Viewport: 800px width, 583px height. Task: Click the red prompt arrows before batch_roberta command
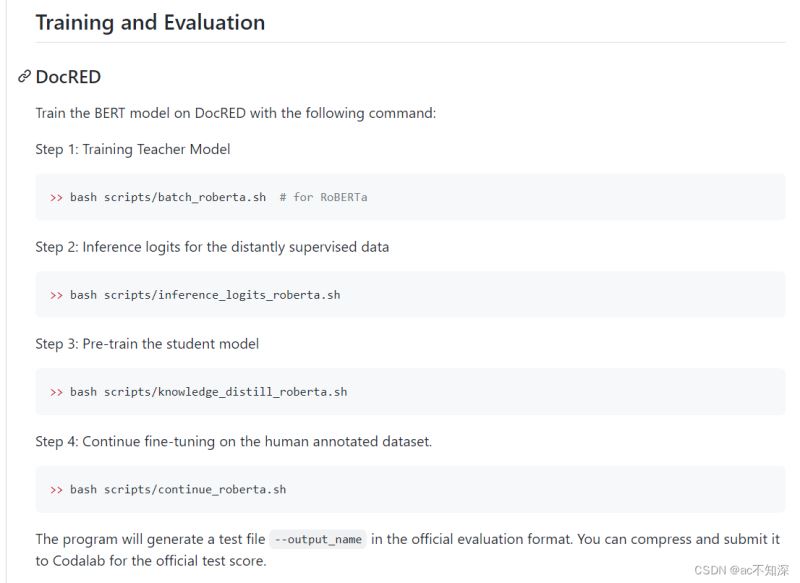[56, 197]
